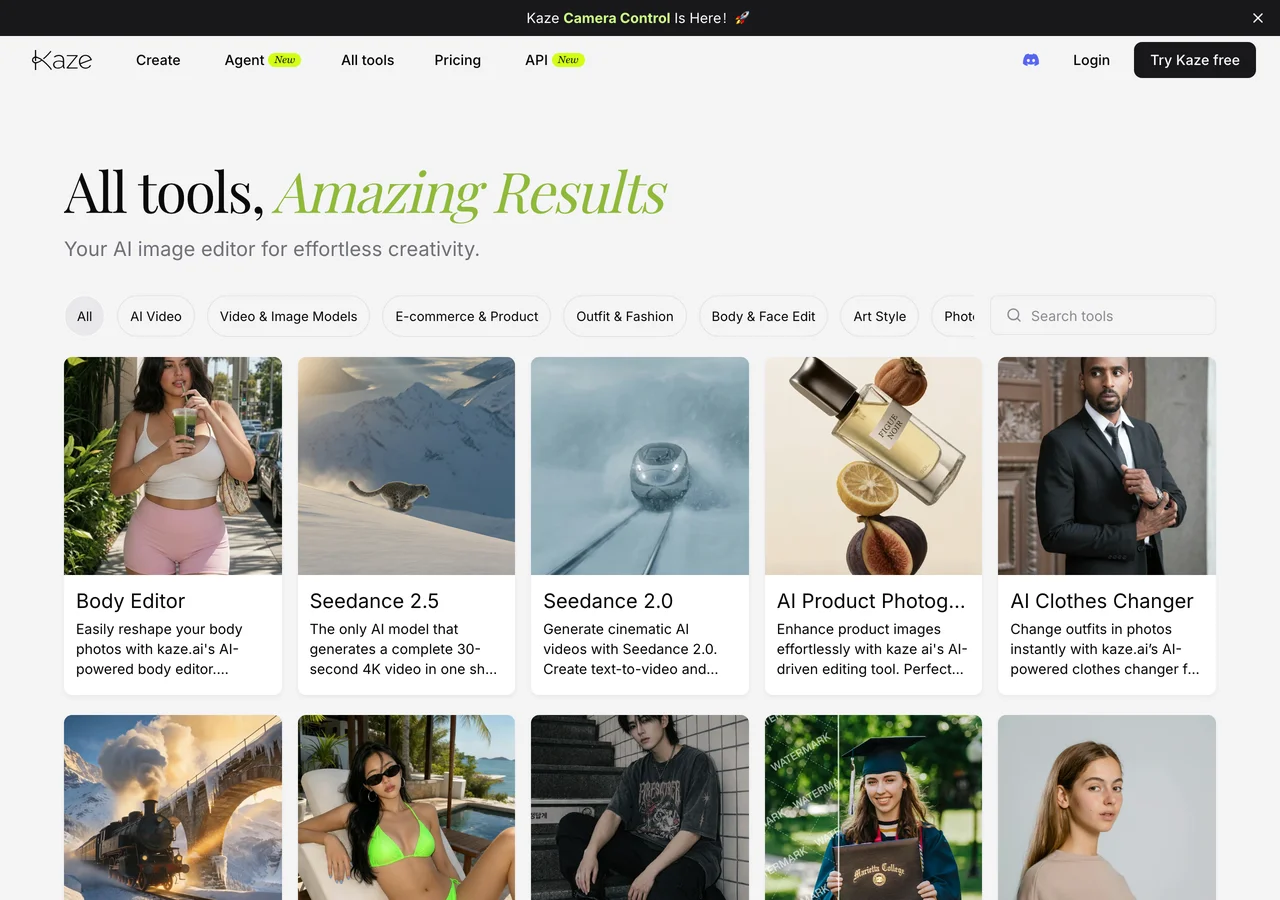This screenshot has width=1280, height=900.
Task: Click the "Your AI image editor" subtitle
Action: (272, 249)
